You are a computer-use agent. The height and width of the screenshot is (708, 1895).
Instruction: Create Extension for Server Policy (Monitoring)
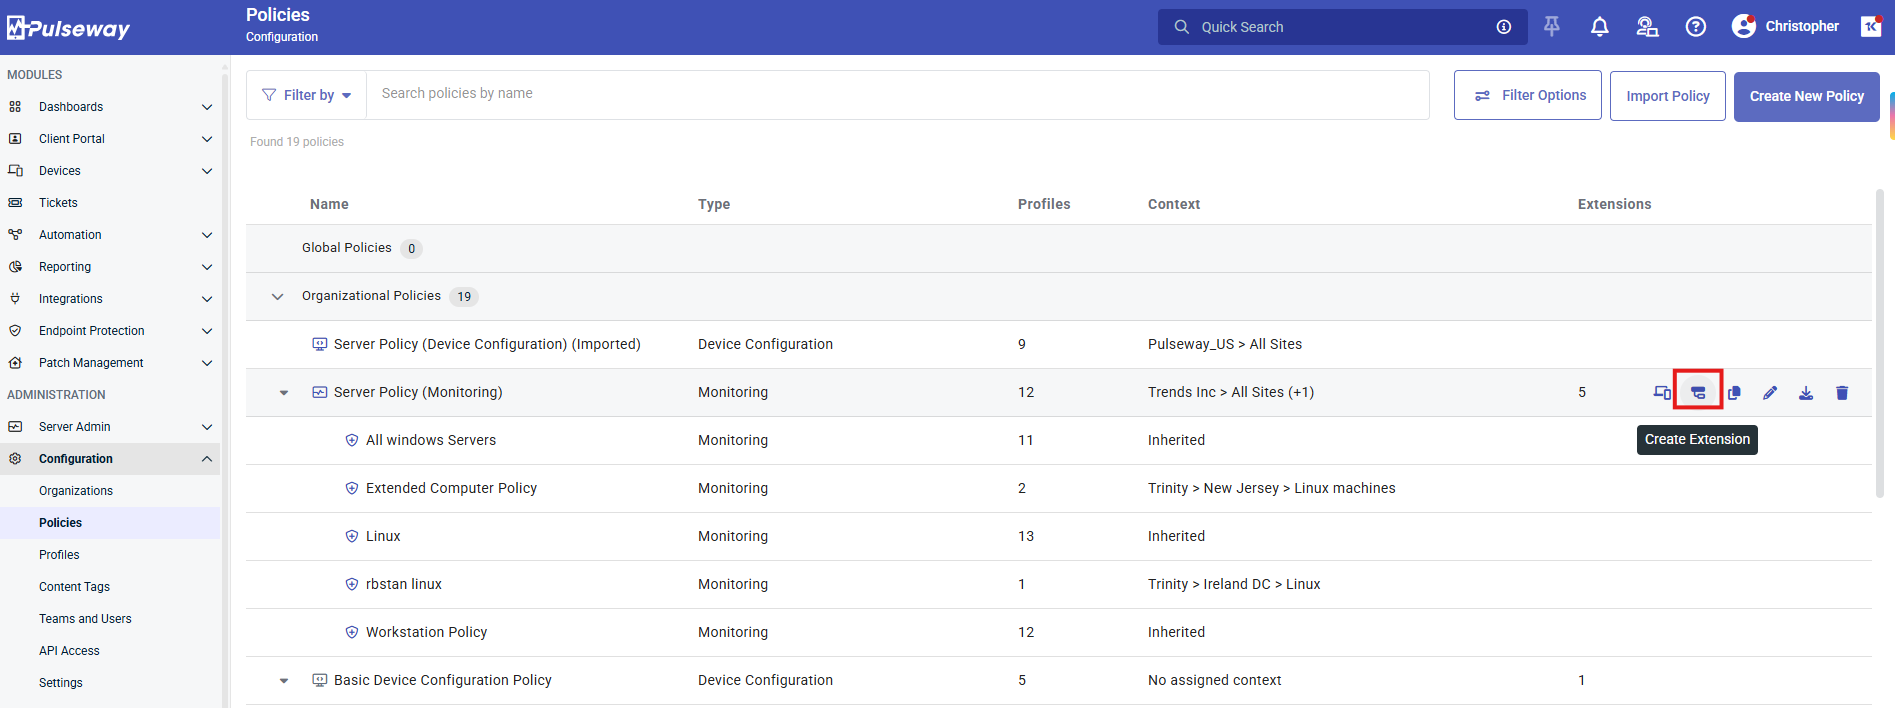point(1698,393)
